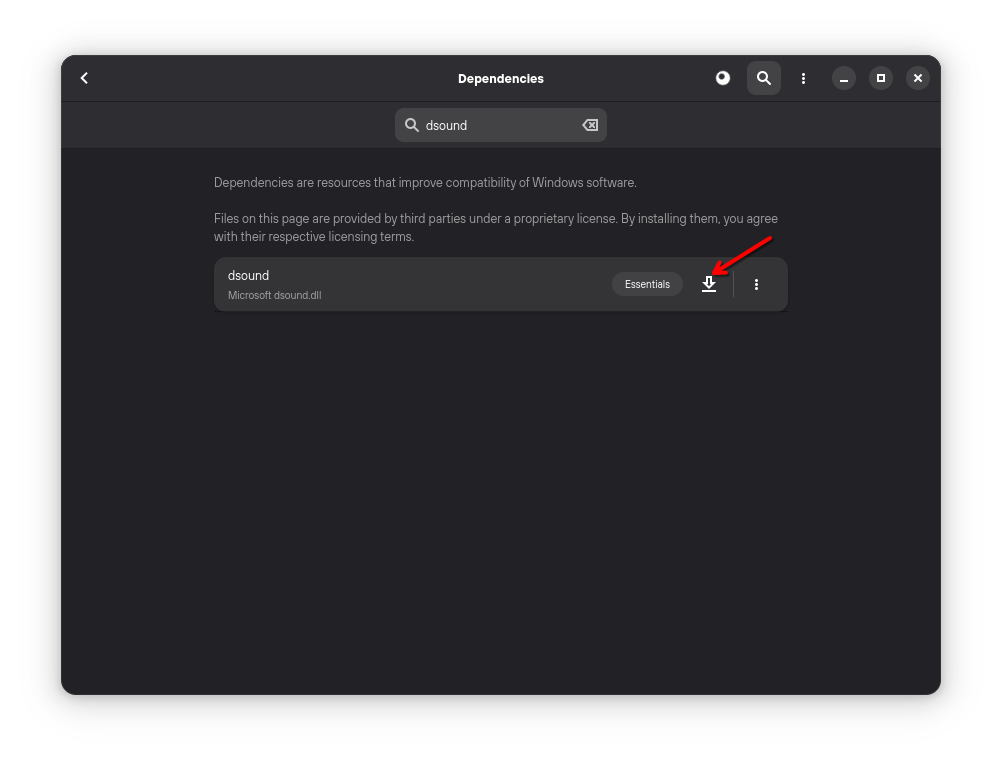
Task: Maximize the Dependencies window
Action: point(881,78)
